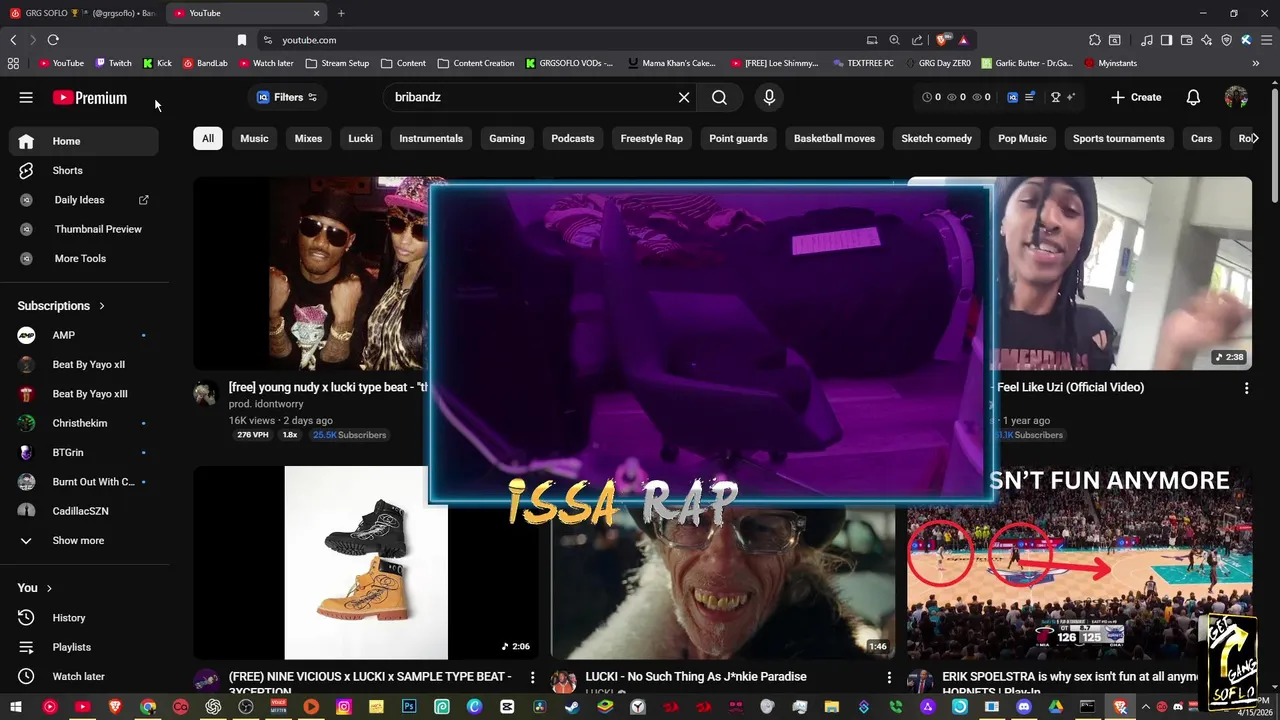Select the Cars chip
The image size is (1280, 720).
(x=1201, y=138)
